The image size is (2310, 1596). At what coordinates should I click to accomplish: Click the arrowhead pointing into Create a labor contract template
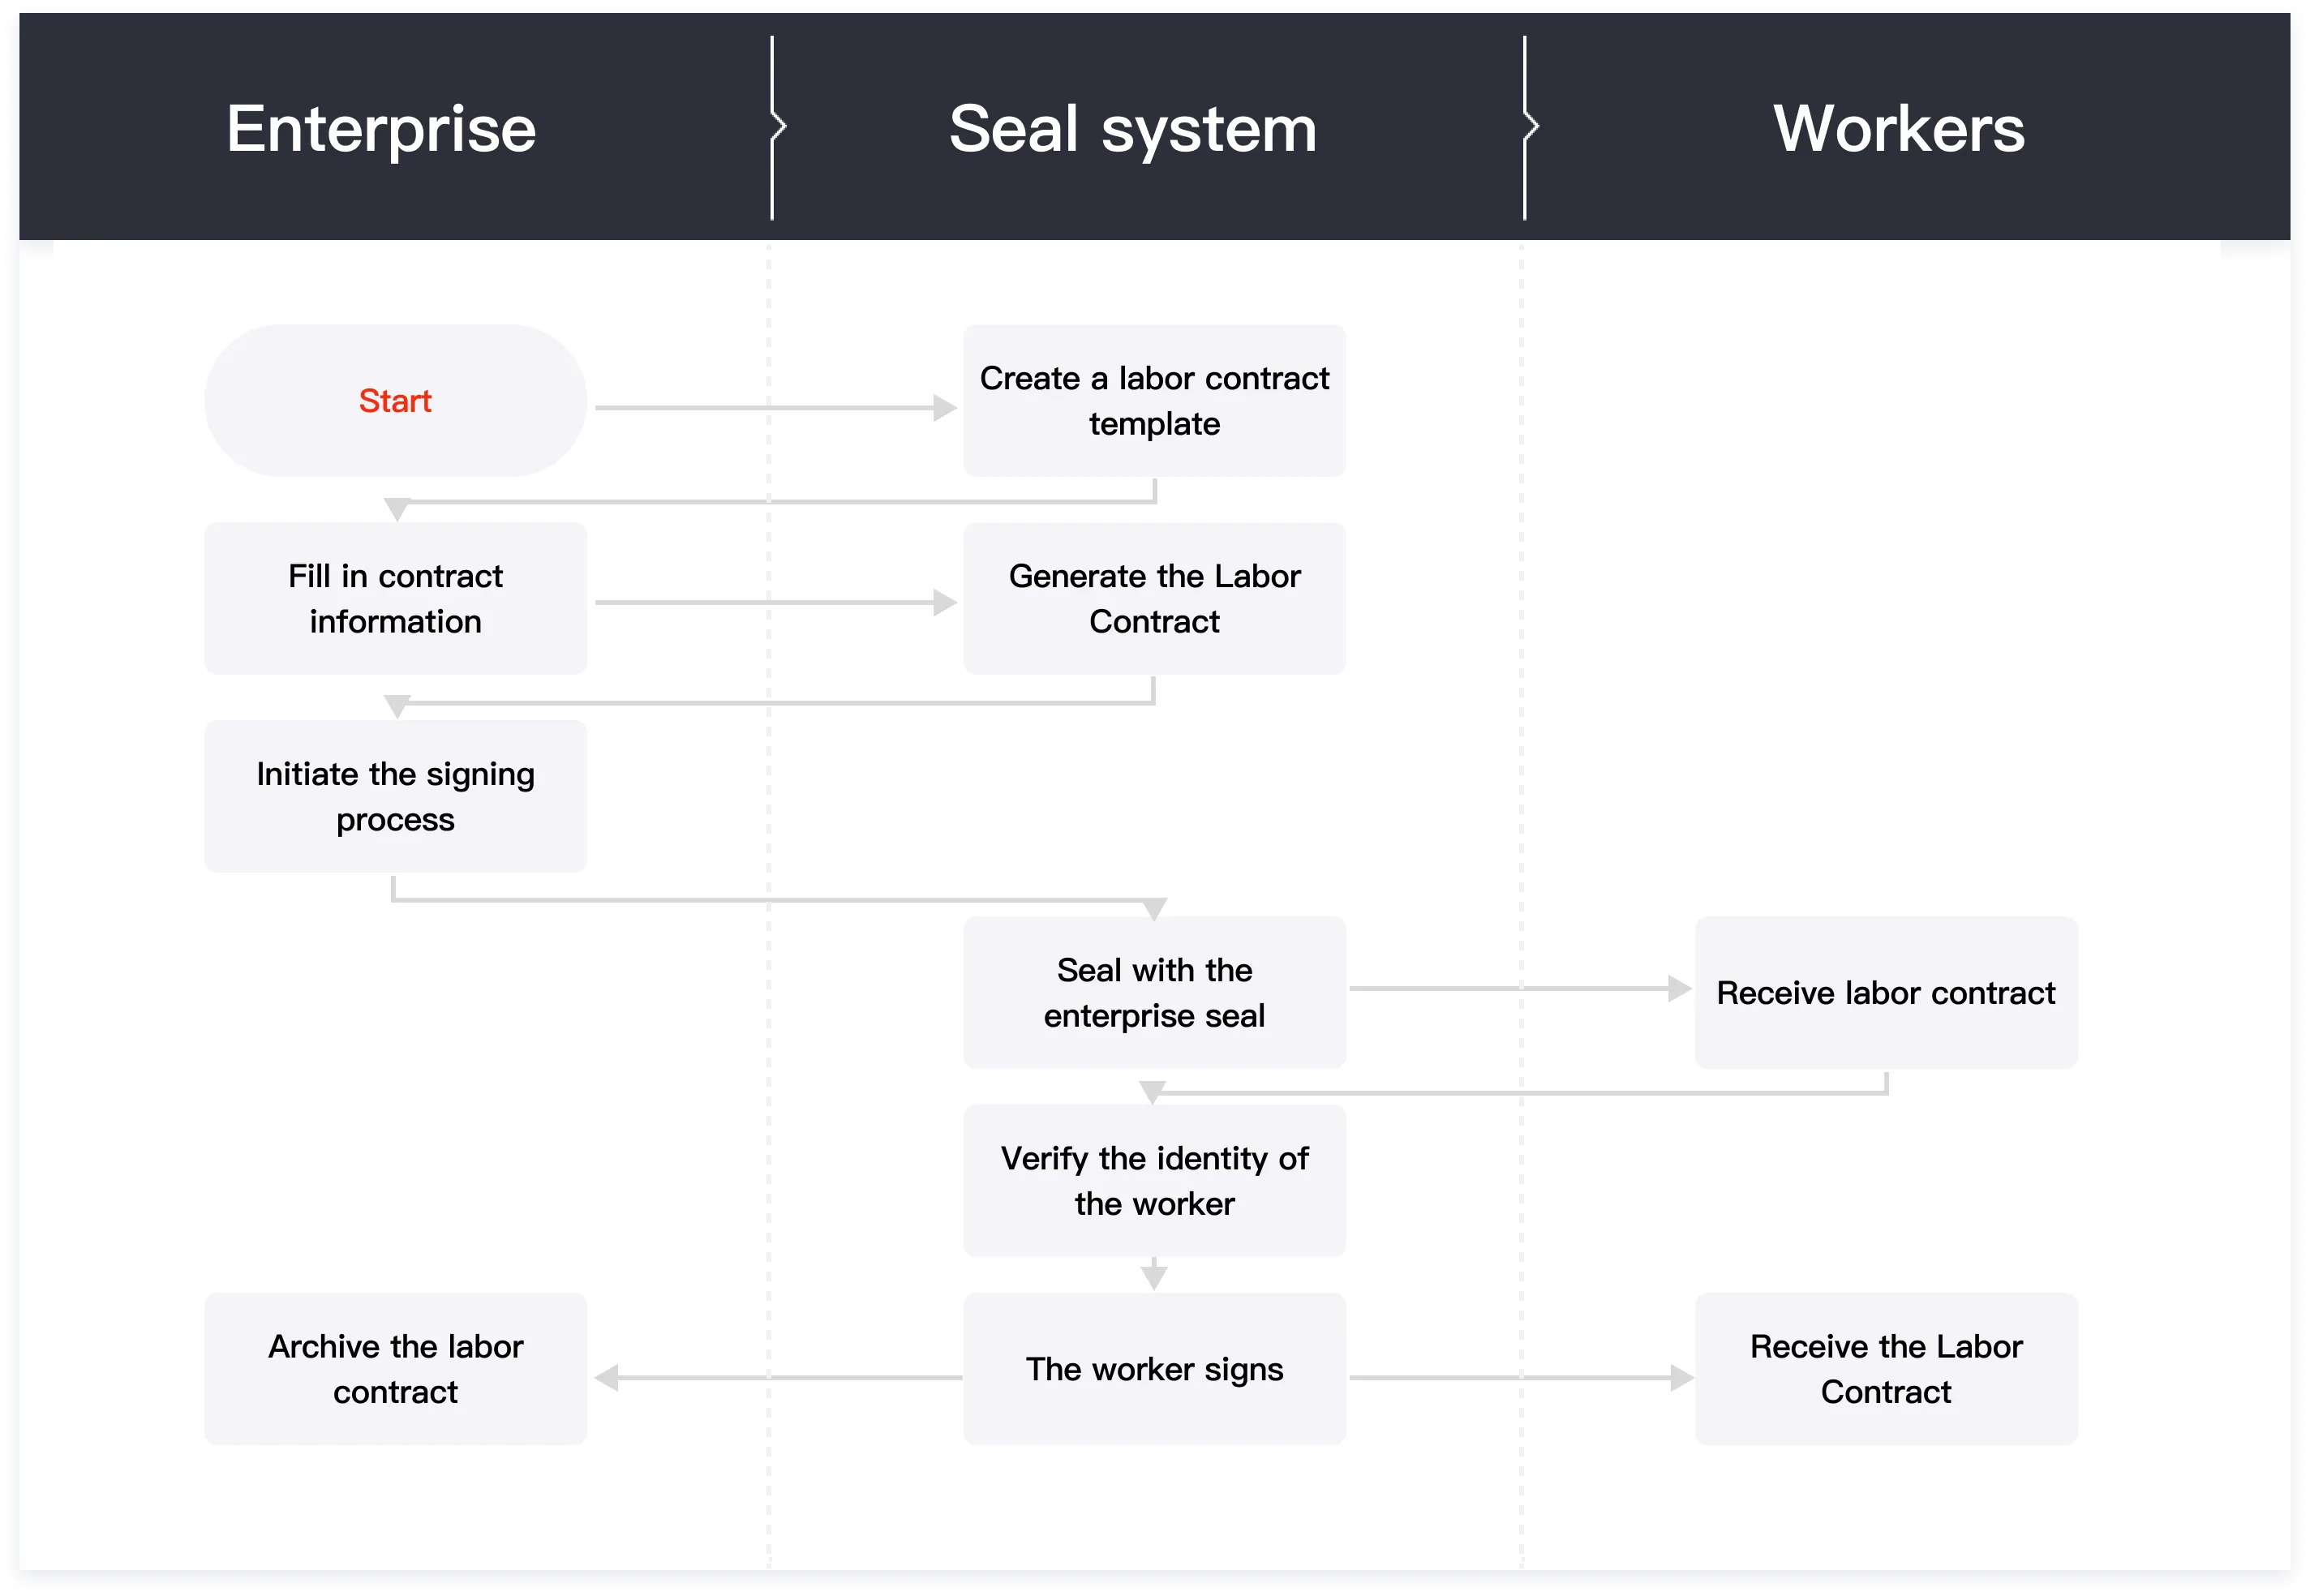pyautogui.click(x=944, y=408)
